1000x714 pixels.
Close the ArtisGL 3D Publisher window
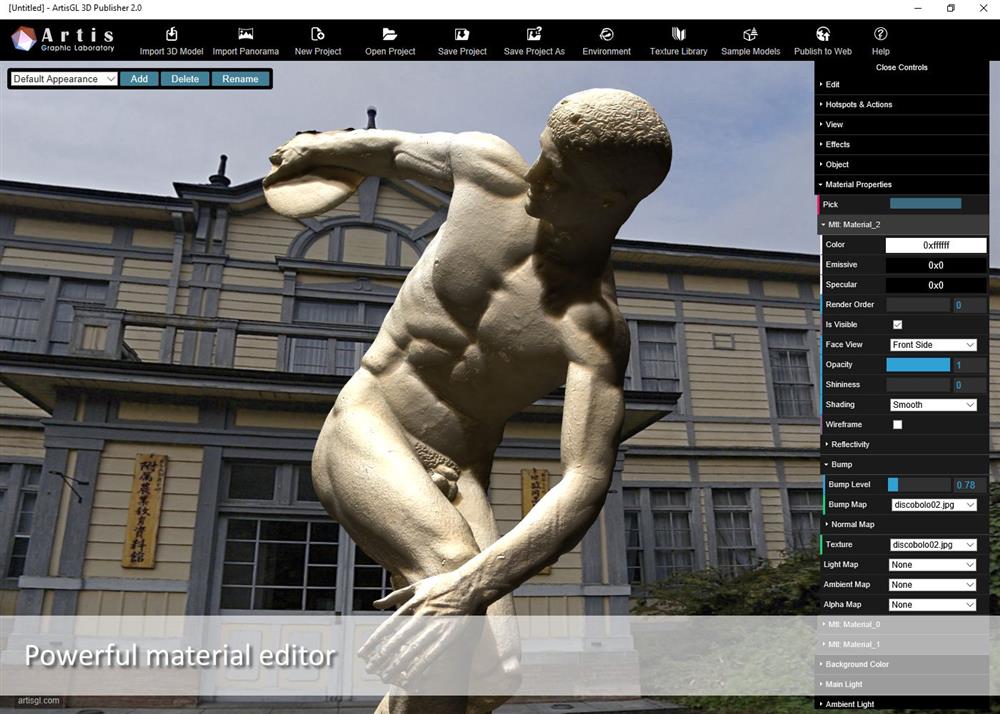[x=983, y=8]
